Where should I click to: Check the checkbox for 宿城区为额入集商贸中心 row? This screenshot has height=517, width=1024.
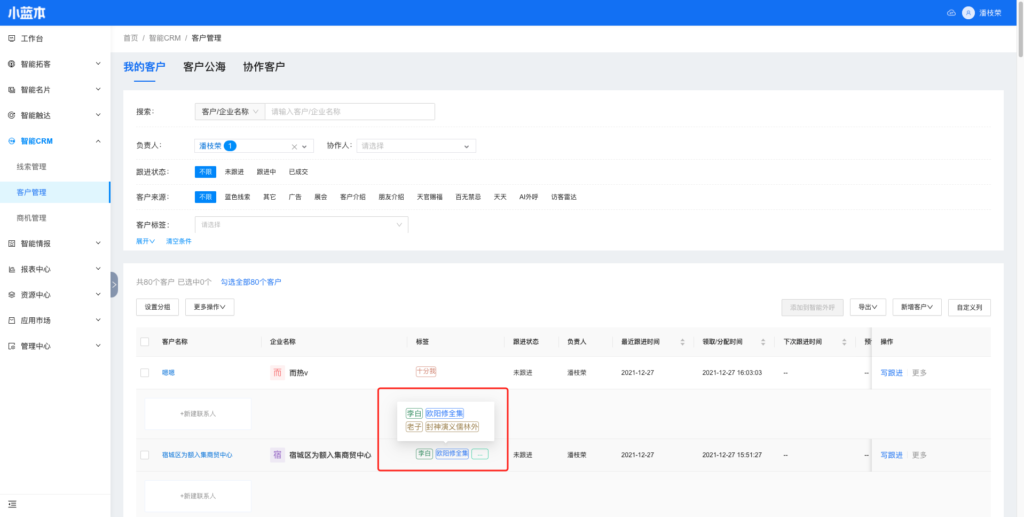click(145, 455)
